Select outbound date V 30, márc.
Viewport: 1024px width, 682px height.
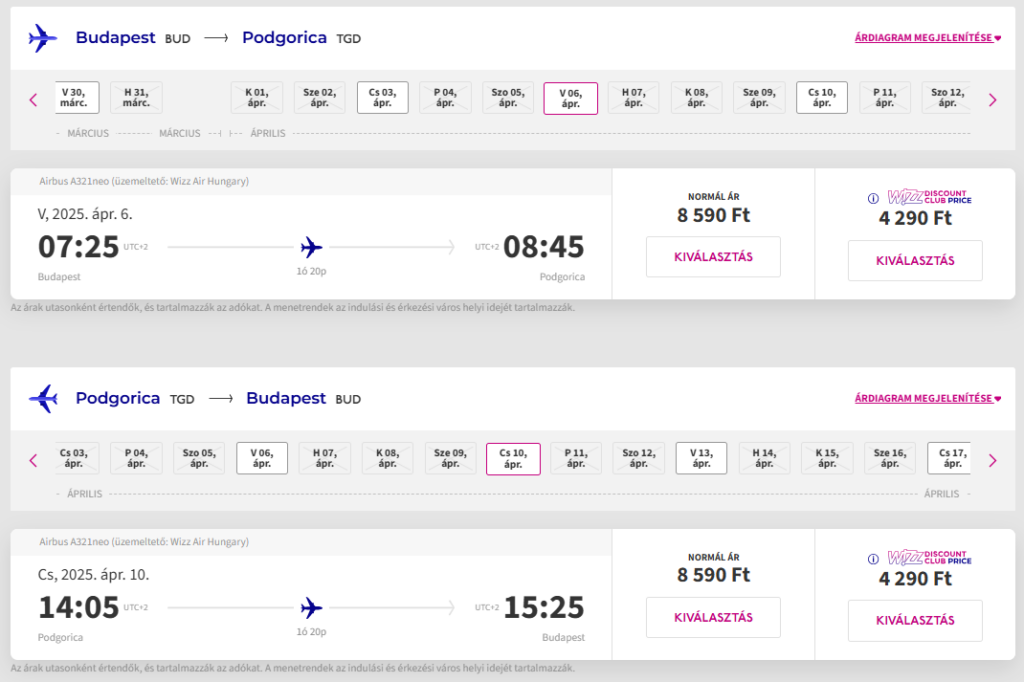click(76, 98)
